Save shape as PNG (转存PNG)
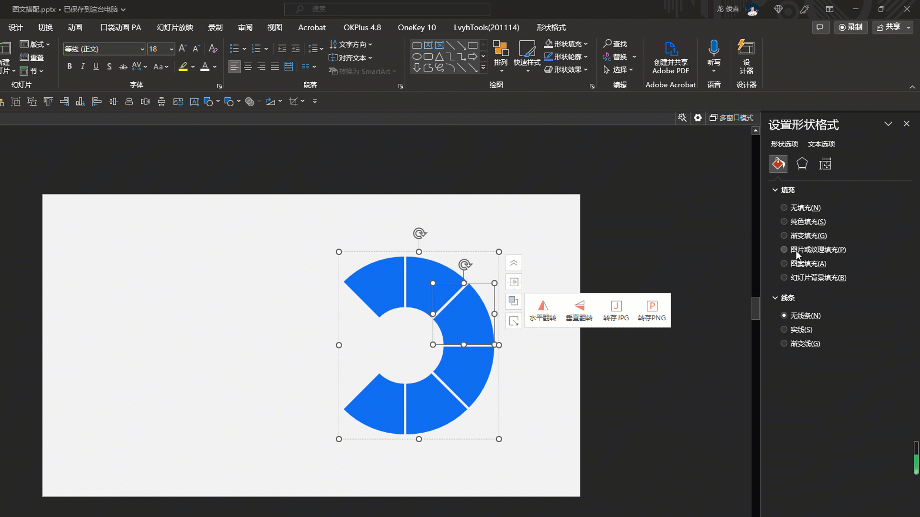Viewport: 920px width, 517px height. click(652, 310)
